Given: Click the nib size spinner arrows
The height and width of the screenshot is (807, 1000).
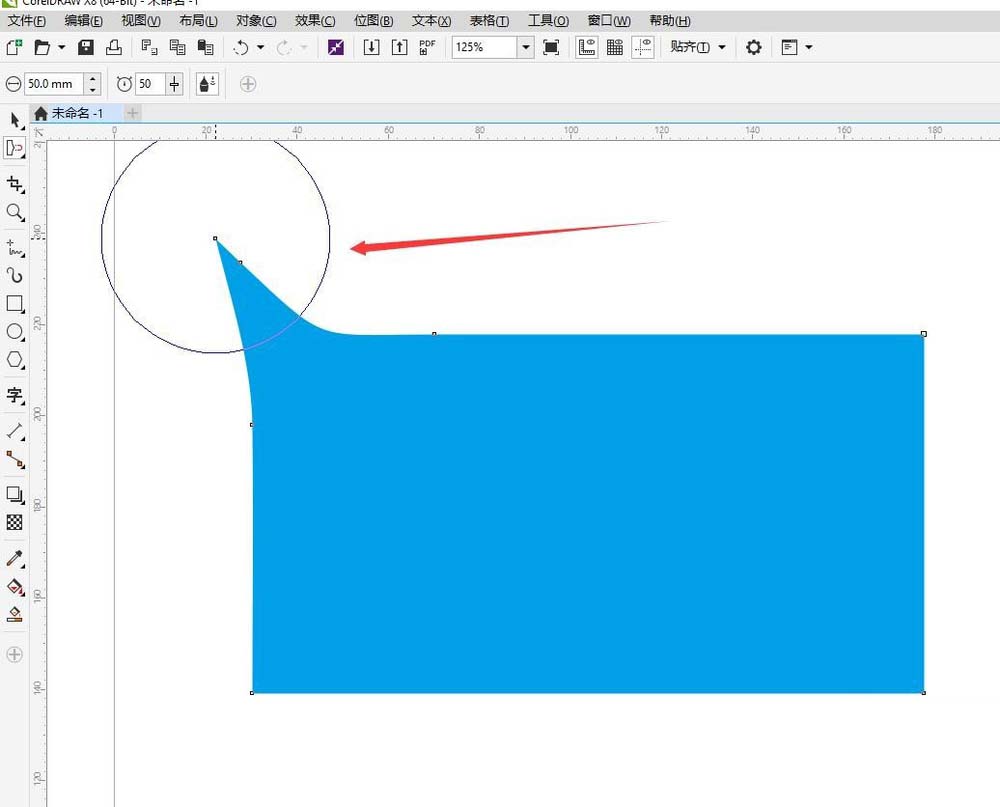Looking at the screenshot, I should tap(93, 84).
